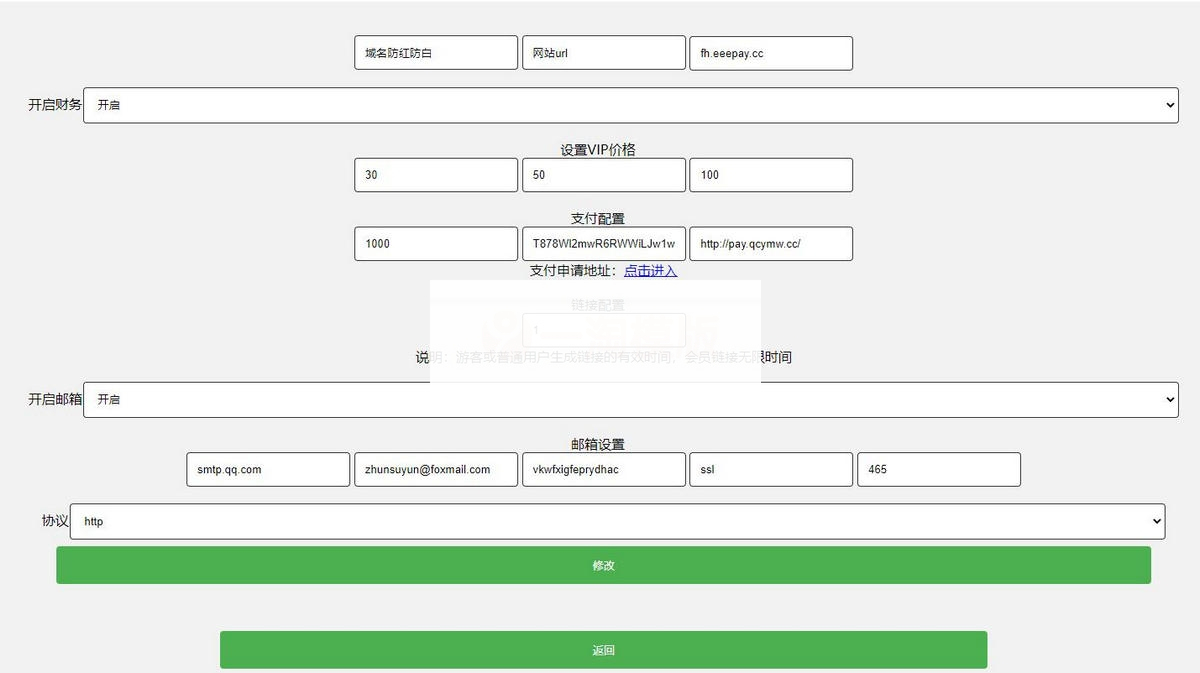1200x673 pixels.
Task: Click the green 修改 (modify) button
Action: coord(603,565)
